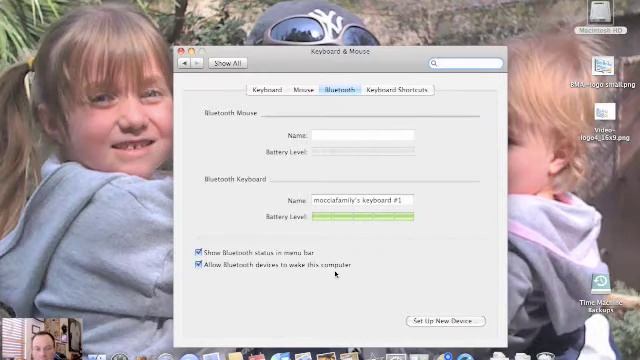Click the Bluetooth Mouse section heading
This screenshot has height=360, width=640.
tap(231, 113)
